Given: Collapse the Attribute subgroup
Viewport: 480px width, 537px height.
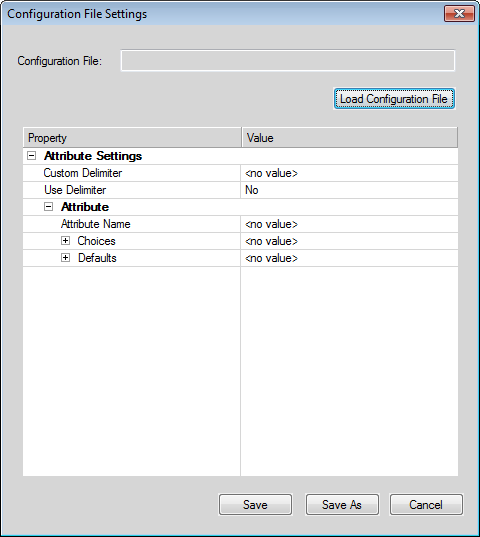Looking at the screenshot, I should coord(49,207).
